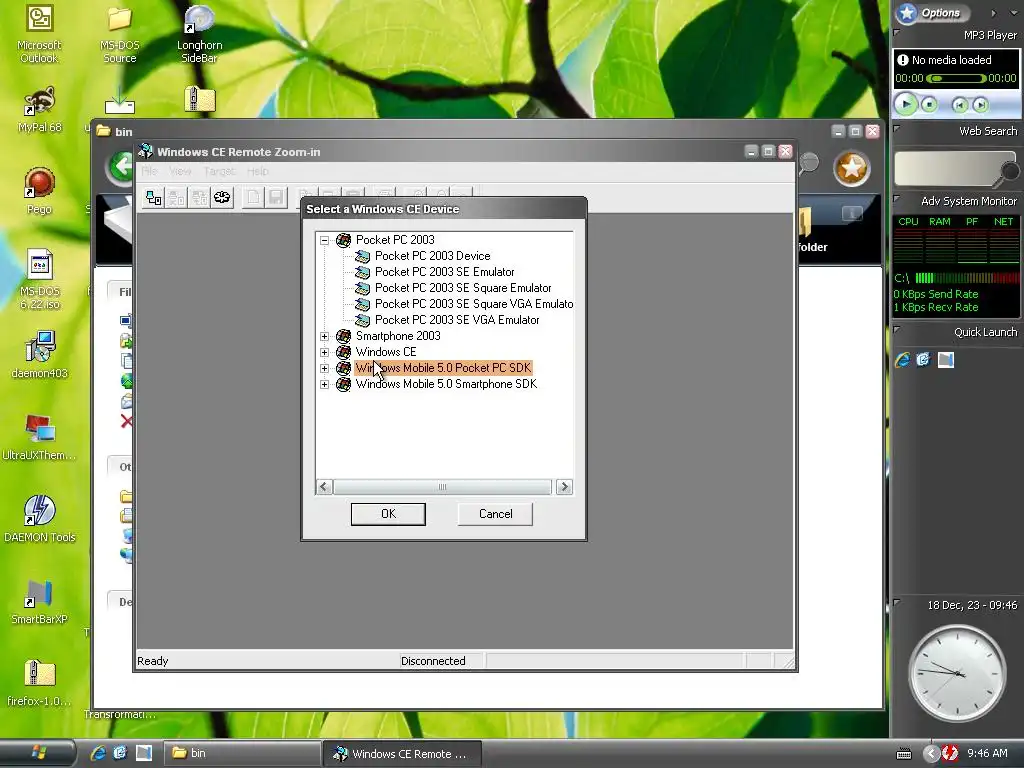Click Cancel in the device dialog
Screen dimensions: 1024x768
pyautogui.click(x=495, y=514)
